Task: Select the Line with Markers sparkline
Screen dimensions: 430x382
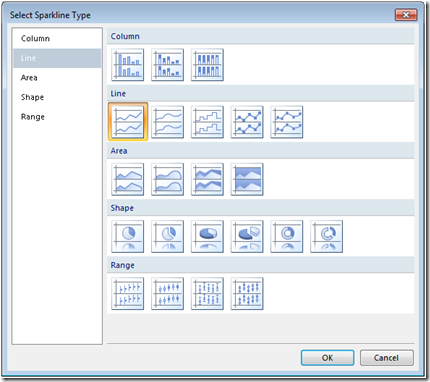Action: coord(247,122)
